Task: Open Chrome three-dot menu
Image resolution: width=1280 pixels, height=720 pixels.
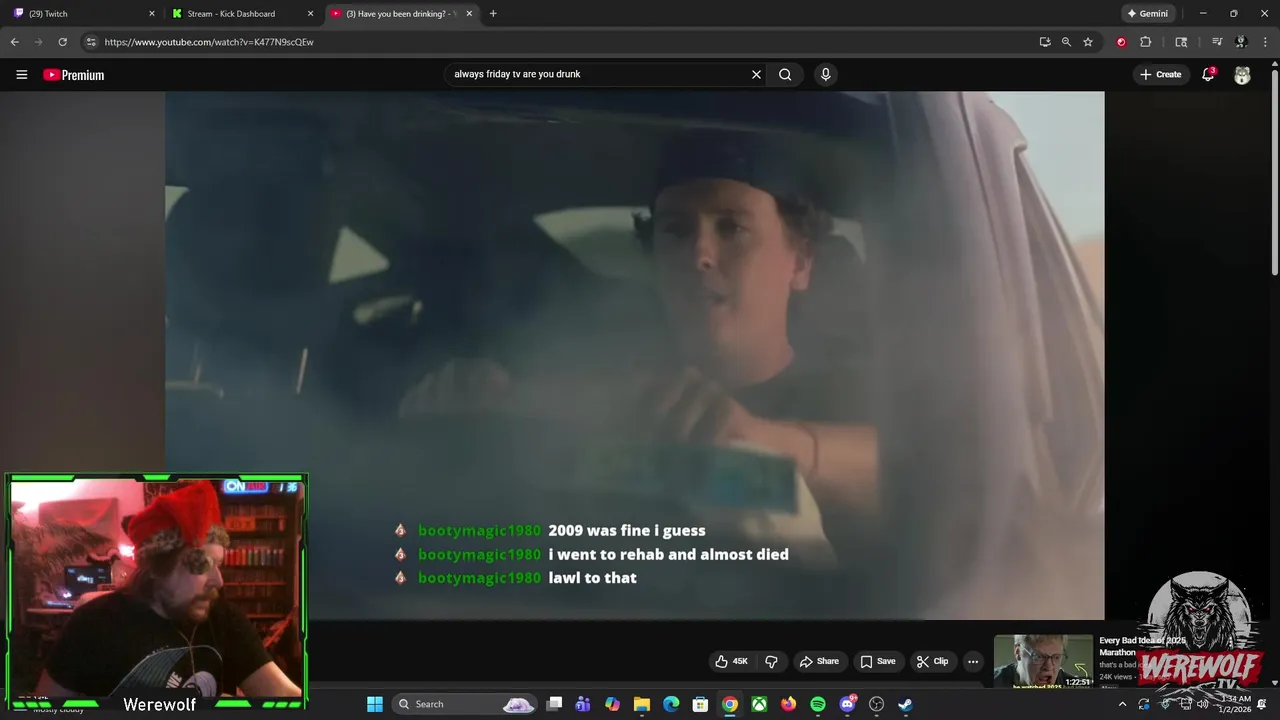Action: coord(1265,42)
